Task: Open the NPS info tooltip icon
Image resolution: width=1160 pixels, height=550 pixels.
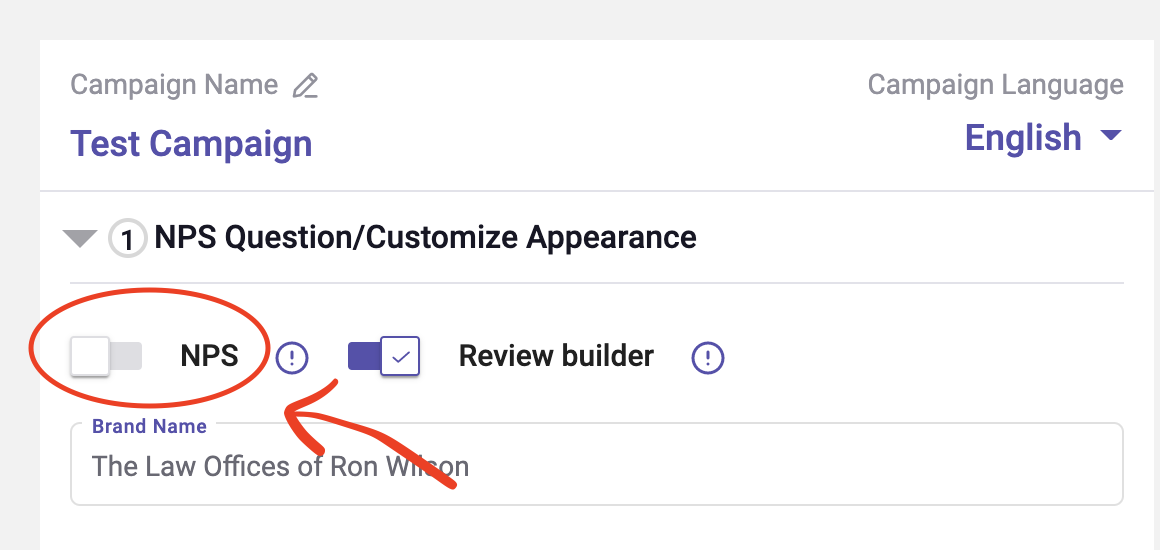Action: pos(292,357)
